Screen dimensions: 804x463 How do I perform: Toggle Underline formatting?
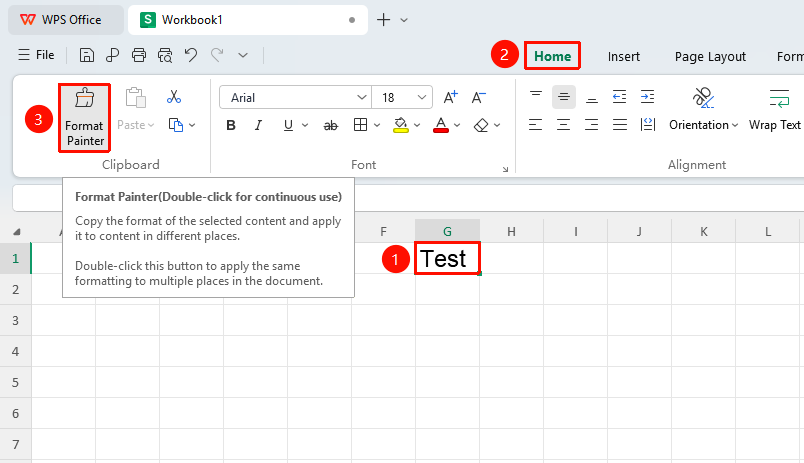(288, 125)
